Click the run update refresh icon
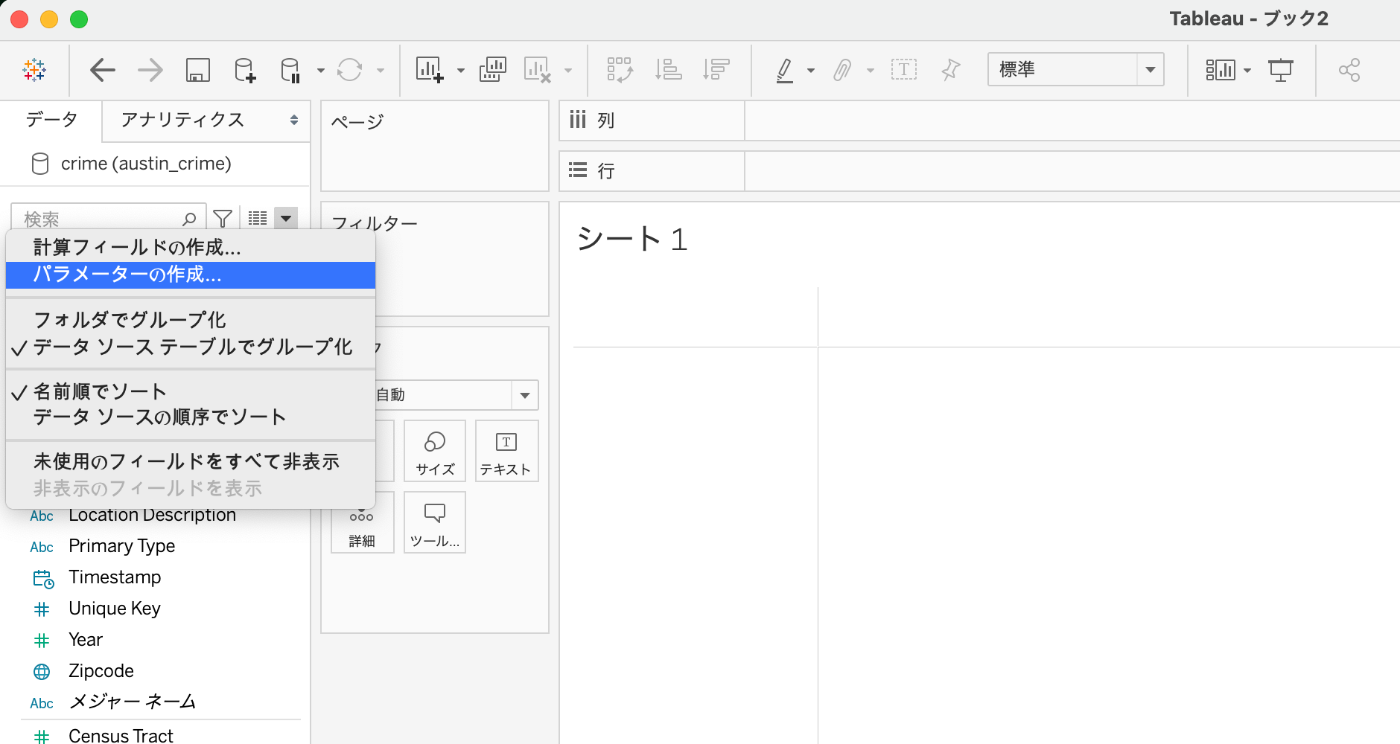1400x744 pixels. click(x=350, y=70)
